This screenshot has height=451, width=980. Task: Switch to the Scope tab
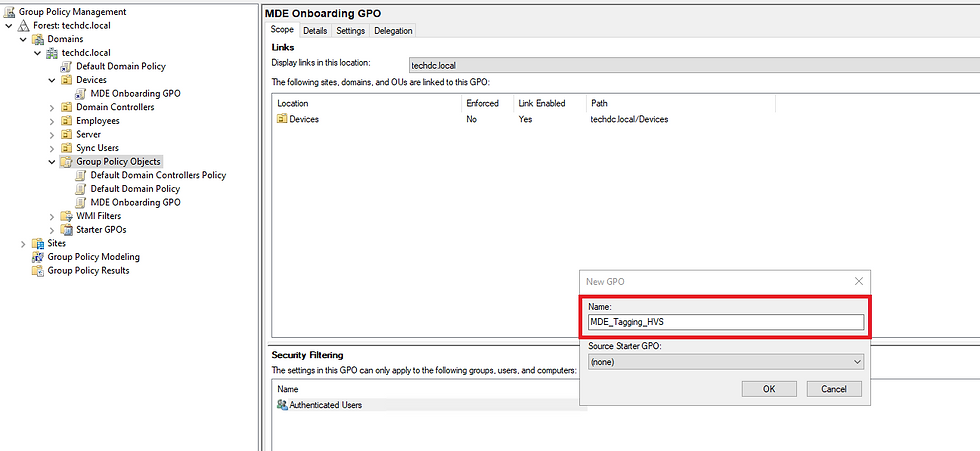pos(282,30)
